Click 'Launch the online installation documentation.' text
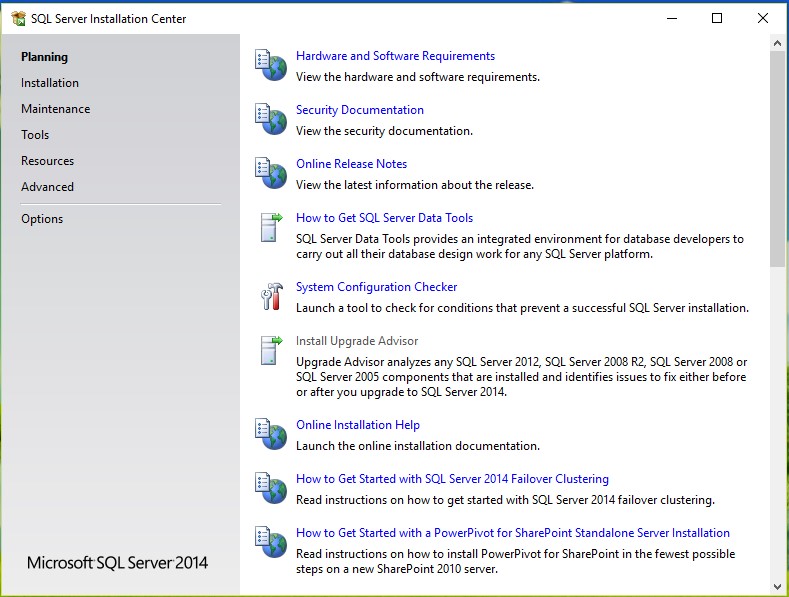Image resolution: width=789 pixels, height=597 pixels. [x=418, y=446]
